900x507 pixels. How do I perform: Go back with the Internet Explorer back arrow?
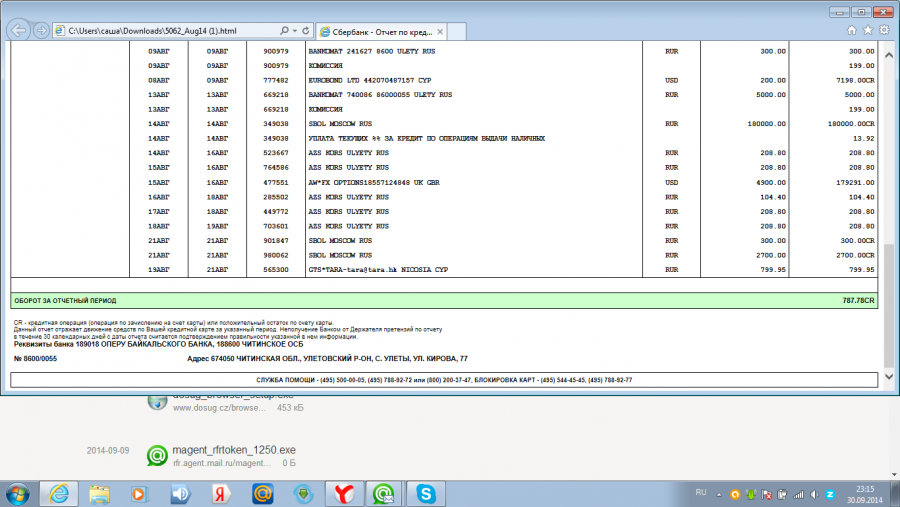pyautogui.click(x=18, y=30)
